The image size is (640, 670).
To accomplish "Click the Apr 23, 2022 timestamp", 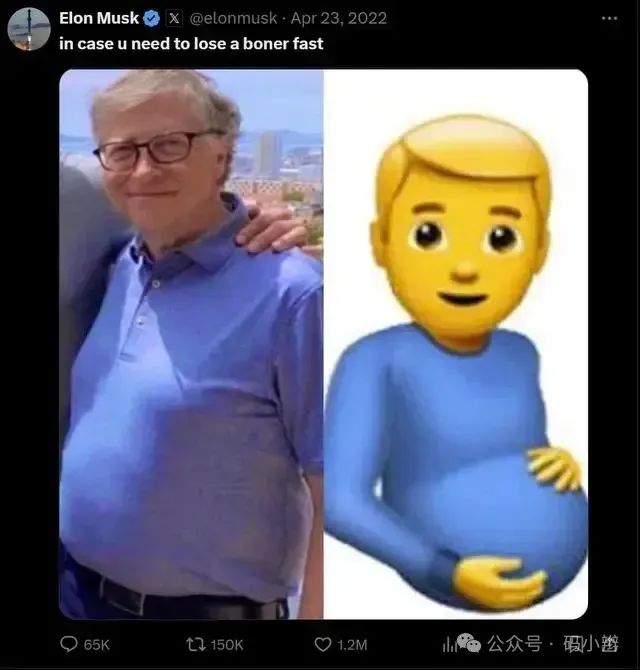I will pyautogui.click(x=339, y=18).
